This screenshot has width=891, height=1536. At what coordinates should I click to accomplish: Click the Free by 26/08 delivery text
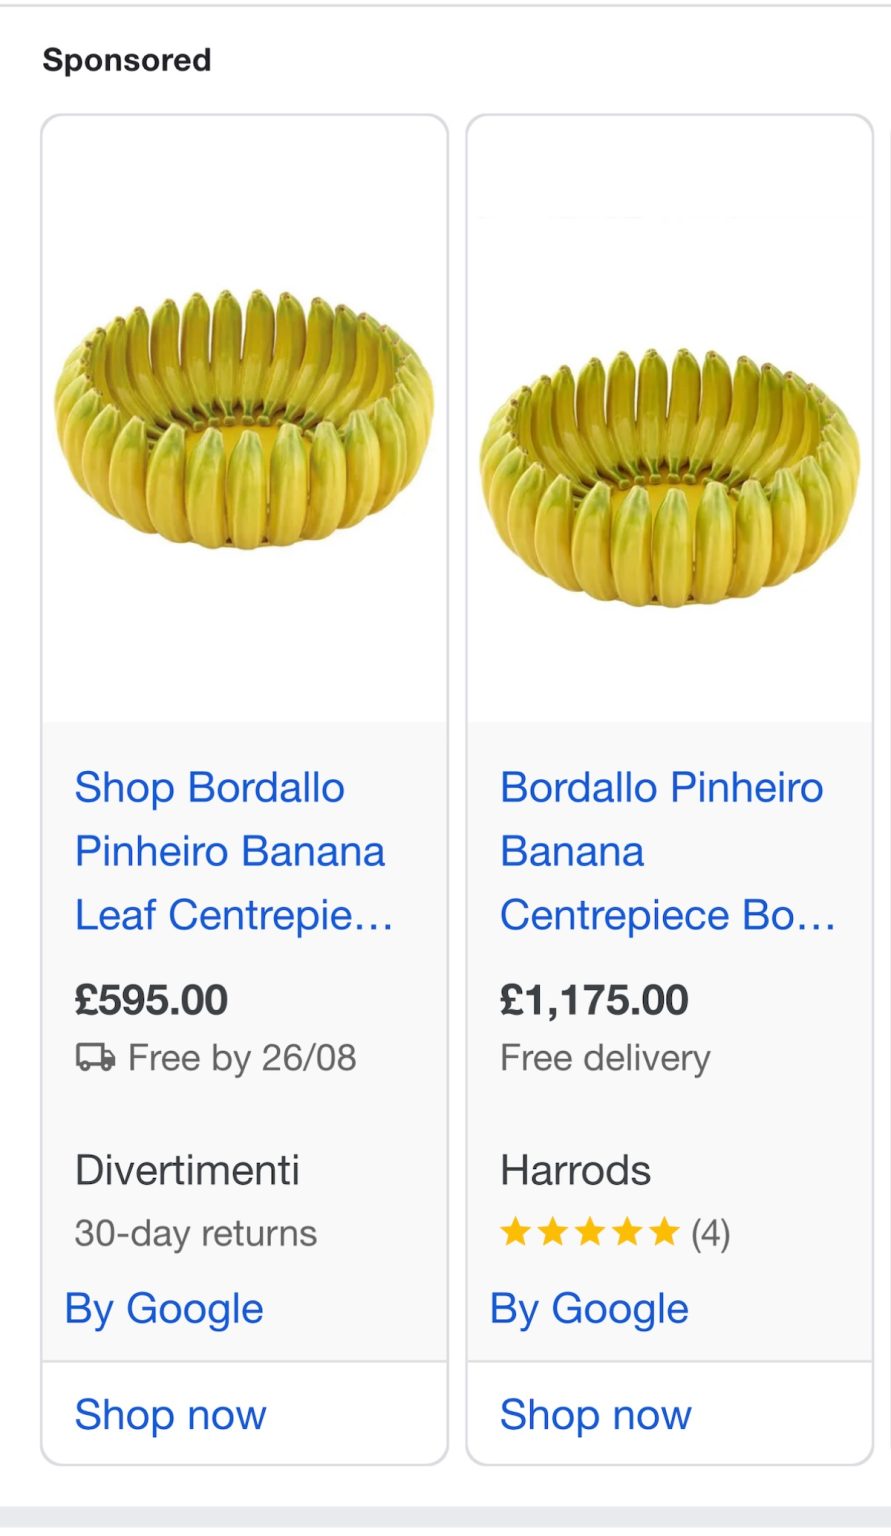[242, 1057]
